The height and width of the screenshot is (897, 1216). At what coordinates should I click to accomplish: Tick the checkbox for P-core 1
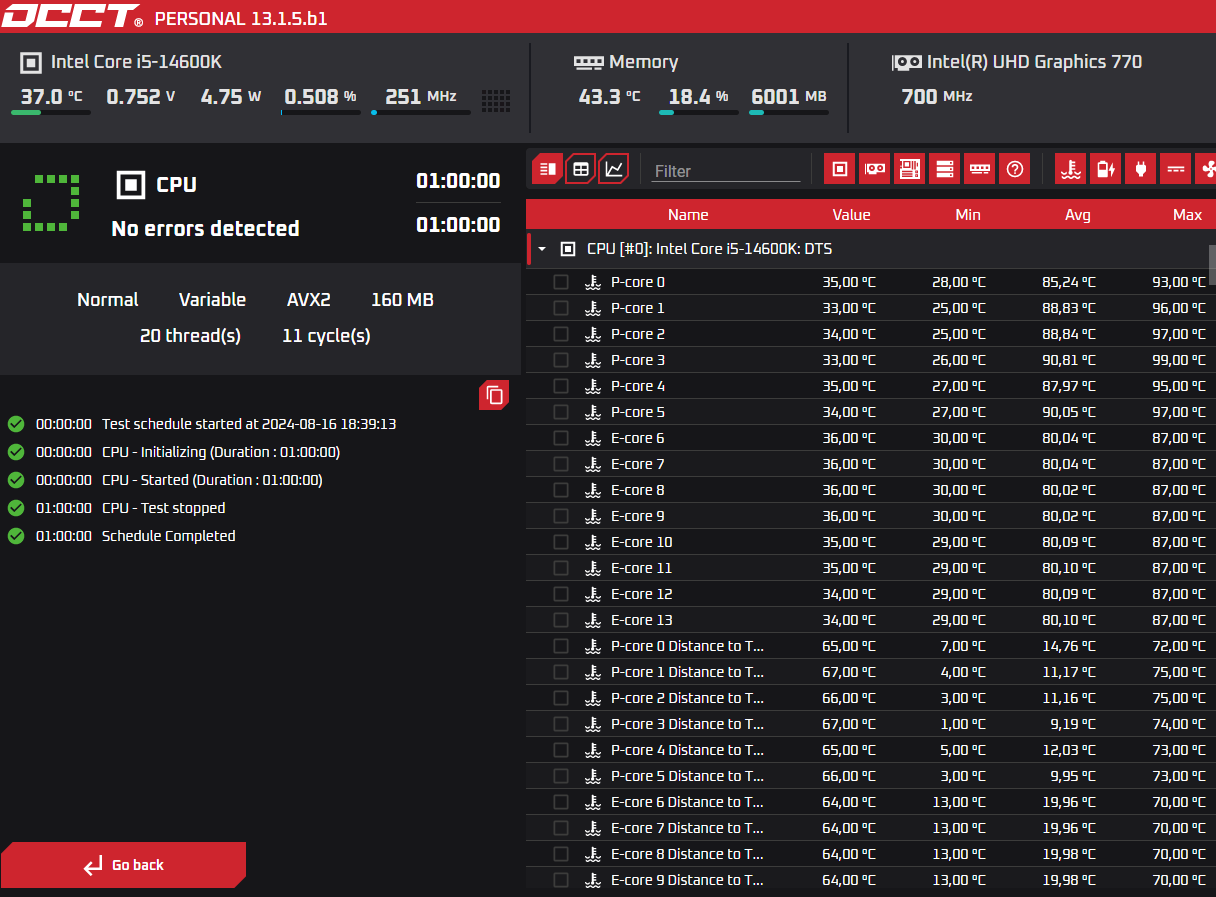point(561,308)
